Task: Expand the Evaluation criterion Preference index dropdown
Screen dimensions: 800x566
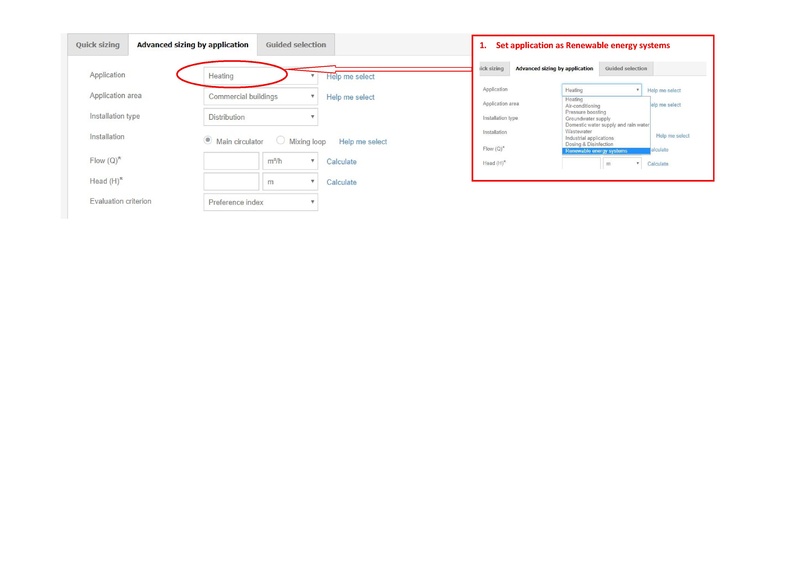Action: coord(261,202)
